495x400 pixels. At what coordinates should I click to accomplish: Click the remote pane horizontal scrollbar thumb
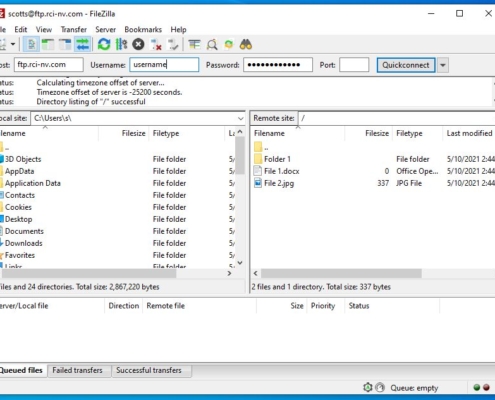coord(341,273)
